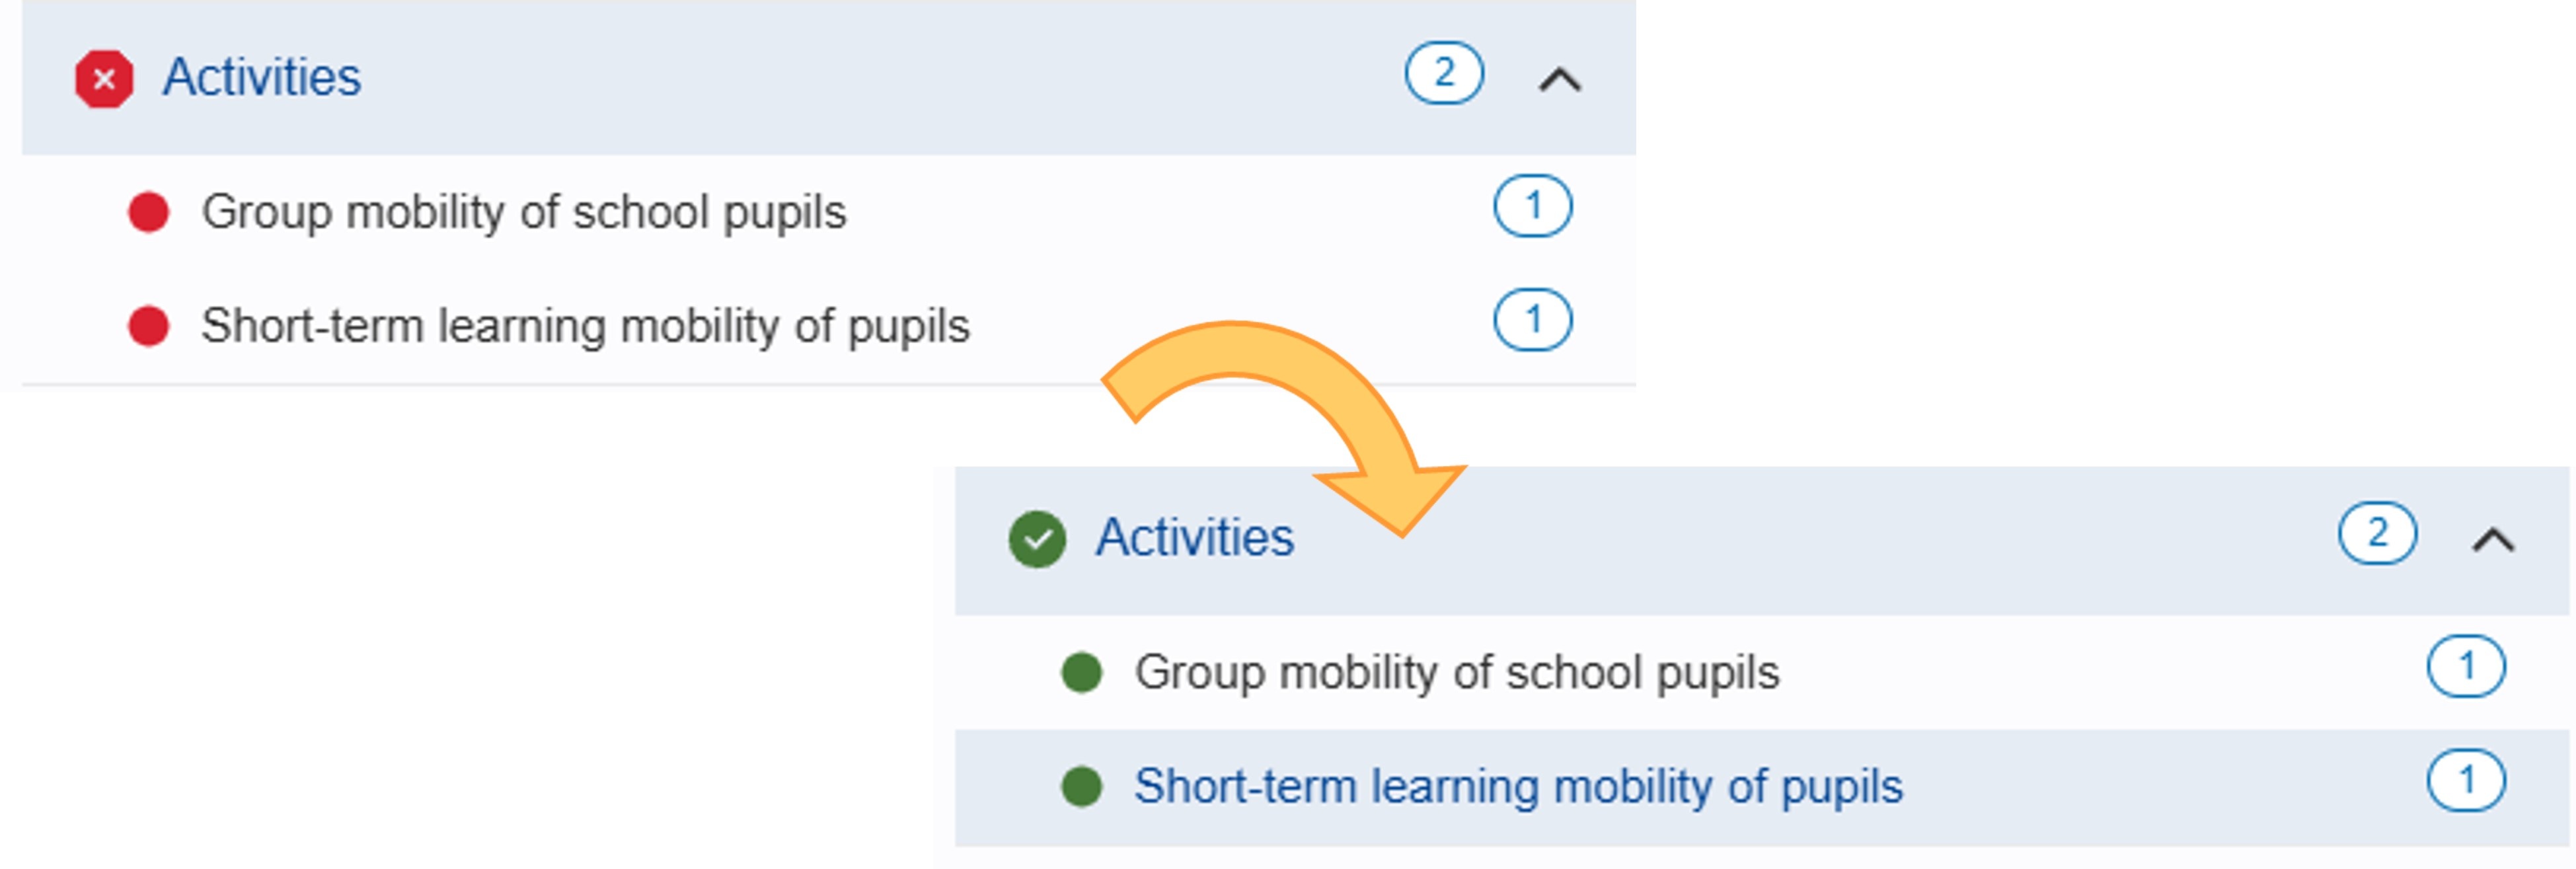Select Group mobility of school pupils with green status
Screen dimensions: 2576x869
(1456, 672)
